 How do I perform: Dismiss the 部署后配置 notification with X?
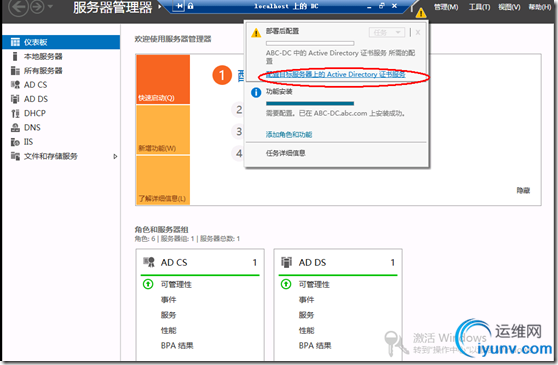pos(418,32)
